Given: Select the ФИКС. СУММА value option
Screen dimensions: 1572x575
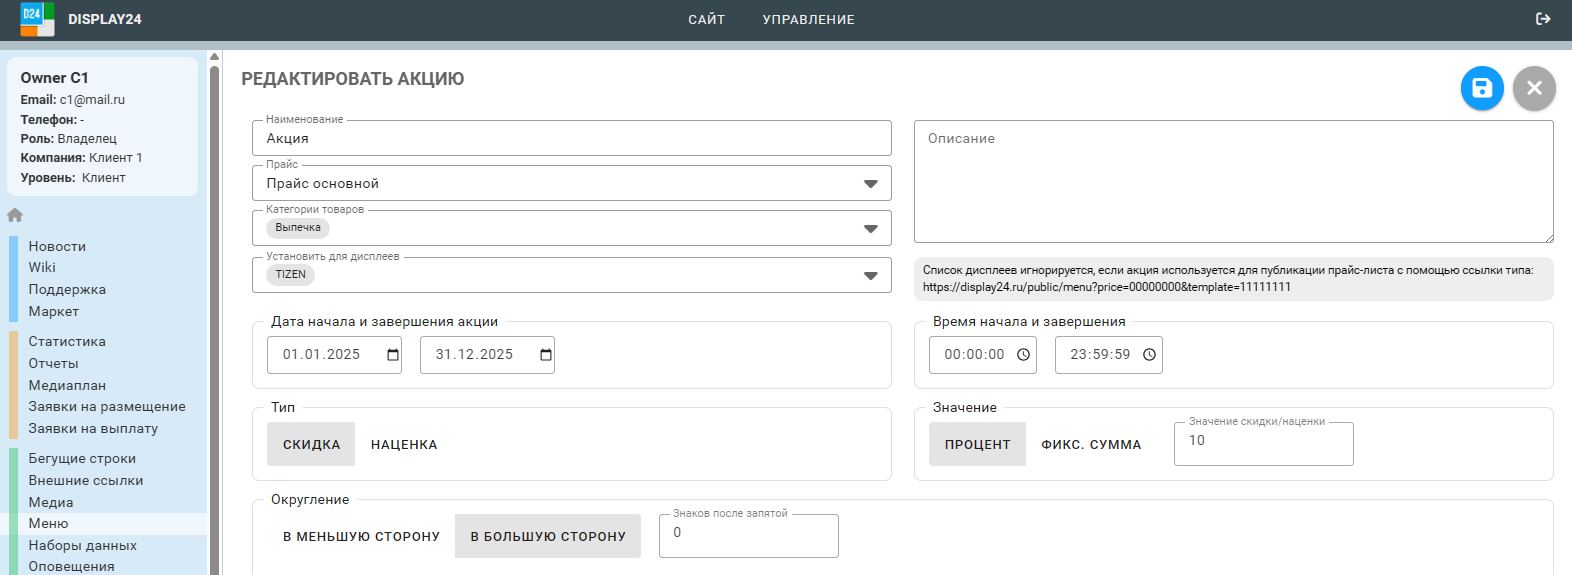Looking at the screenshot, I should (1091, 445).
